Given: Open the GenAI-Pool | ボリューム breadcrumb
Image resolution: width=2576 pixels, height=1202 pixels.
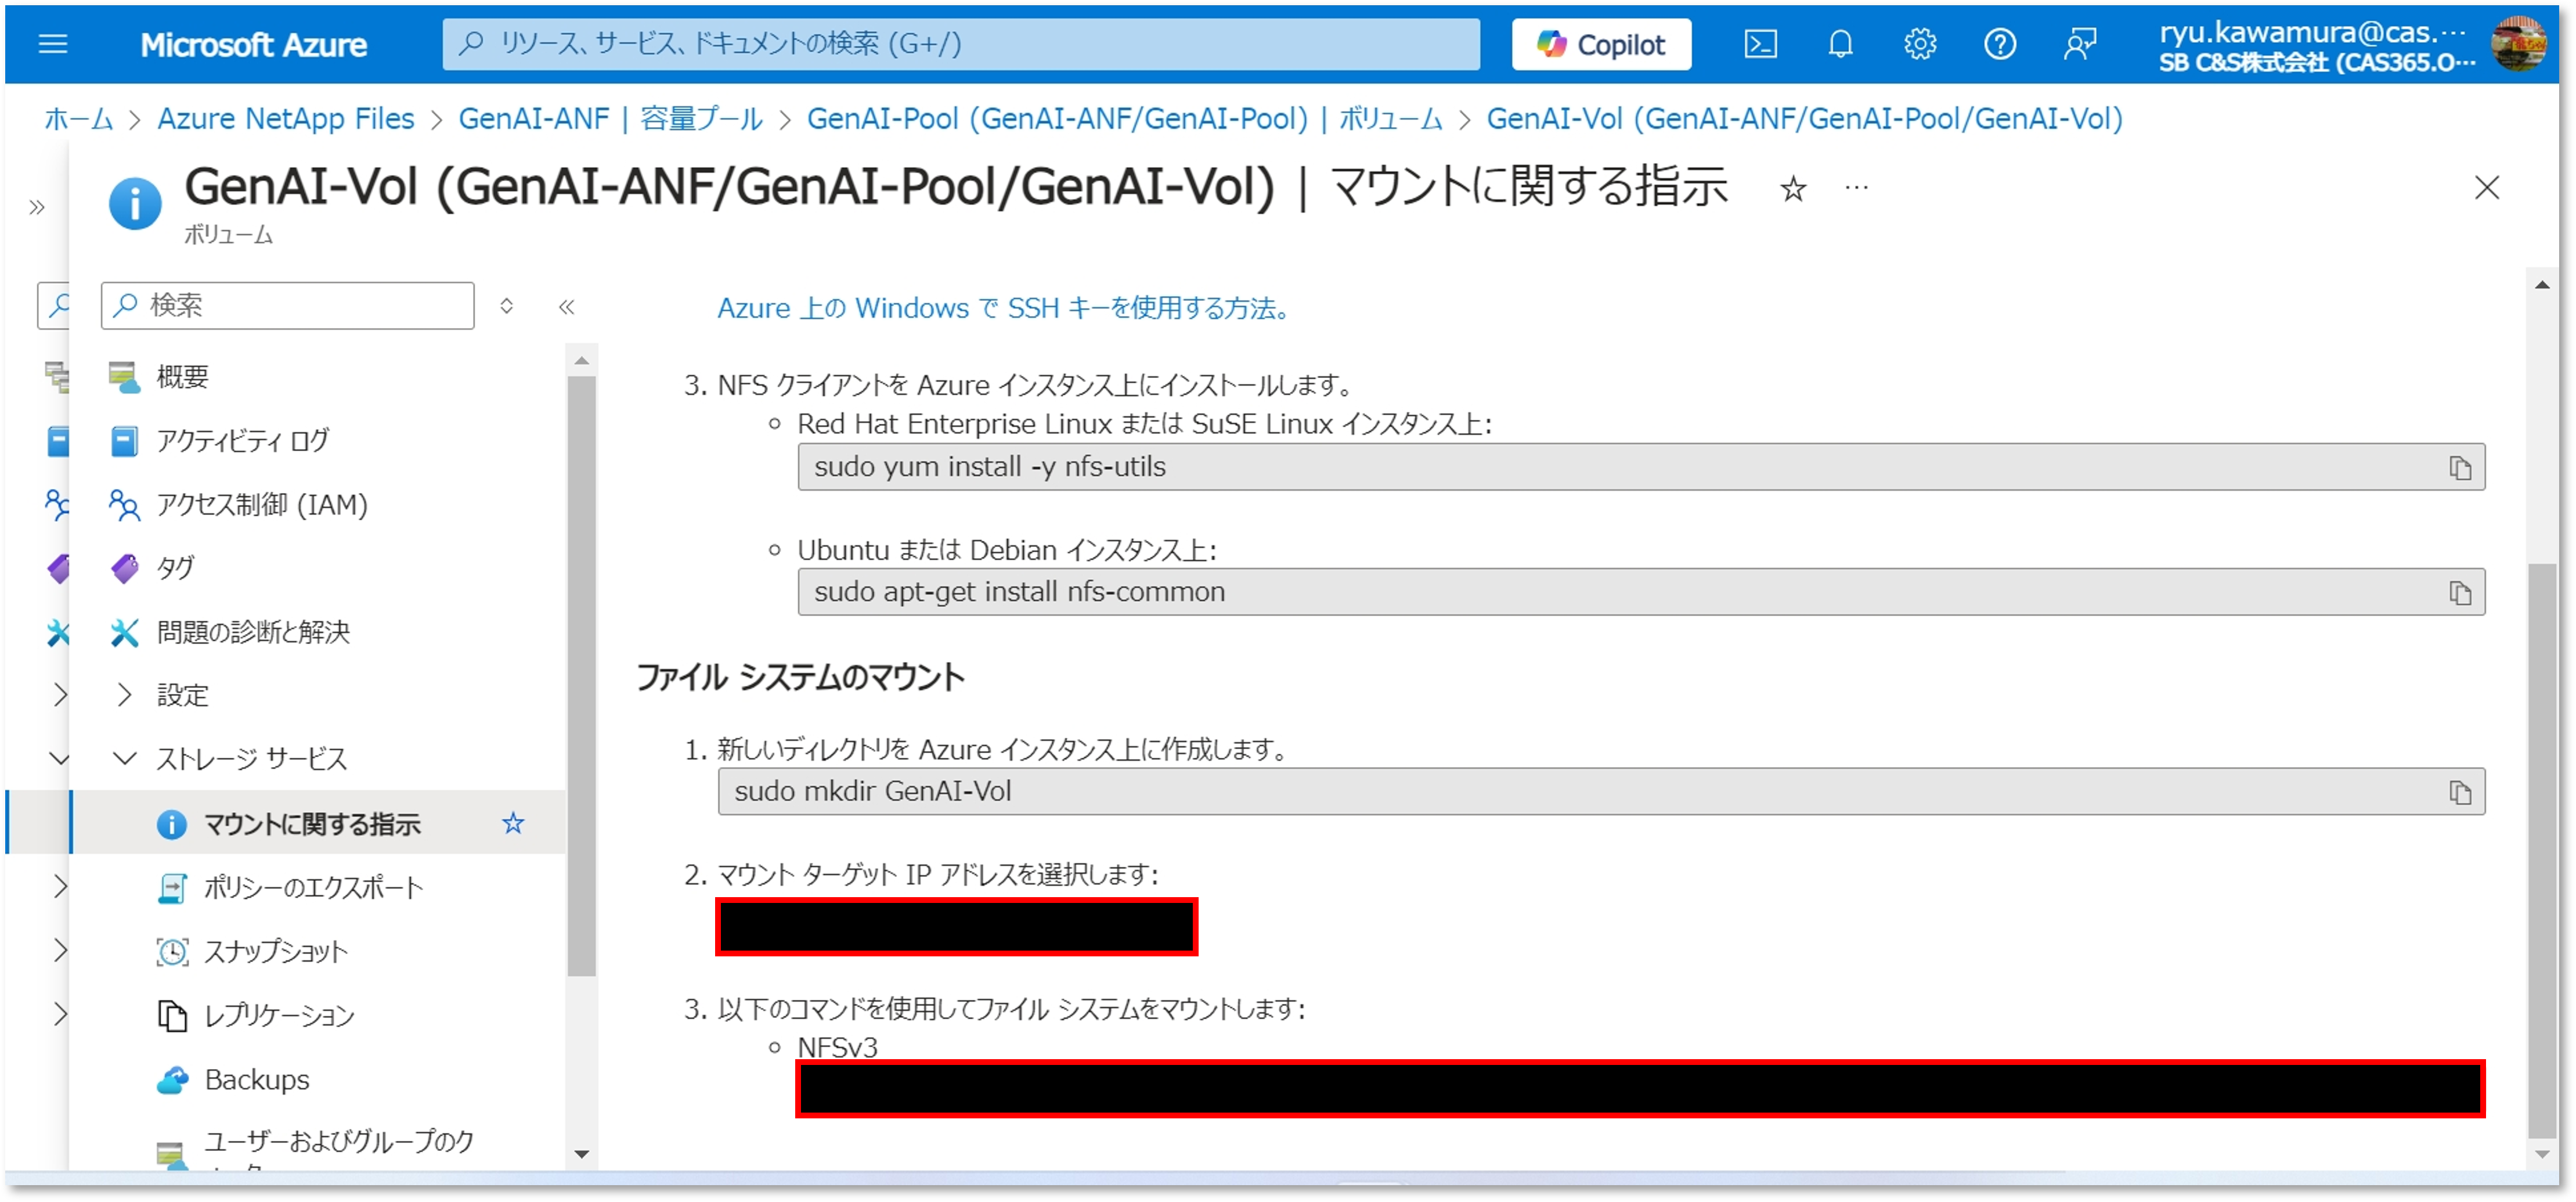Looking at the screenshot, I should 1124,119.
